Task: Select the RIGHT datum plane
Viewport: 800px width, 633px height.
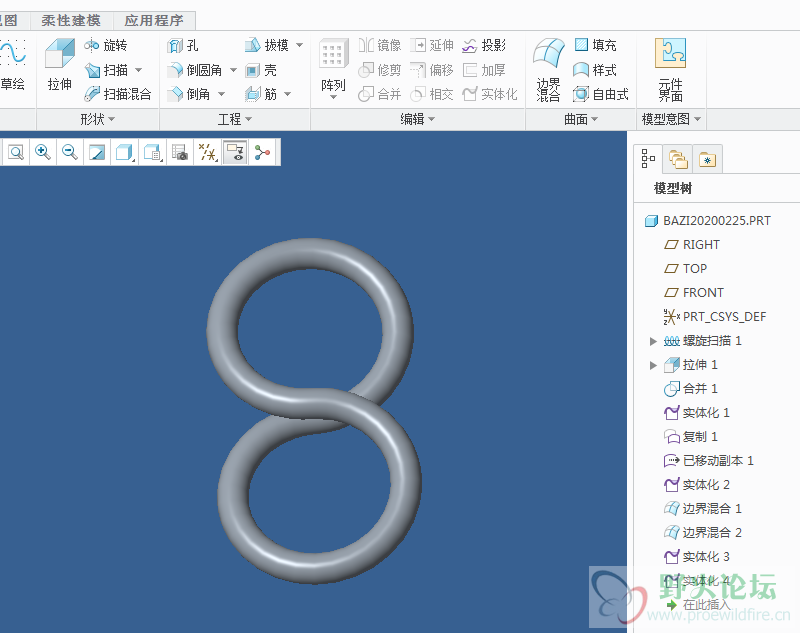Action: [x=691, y=245]
